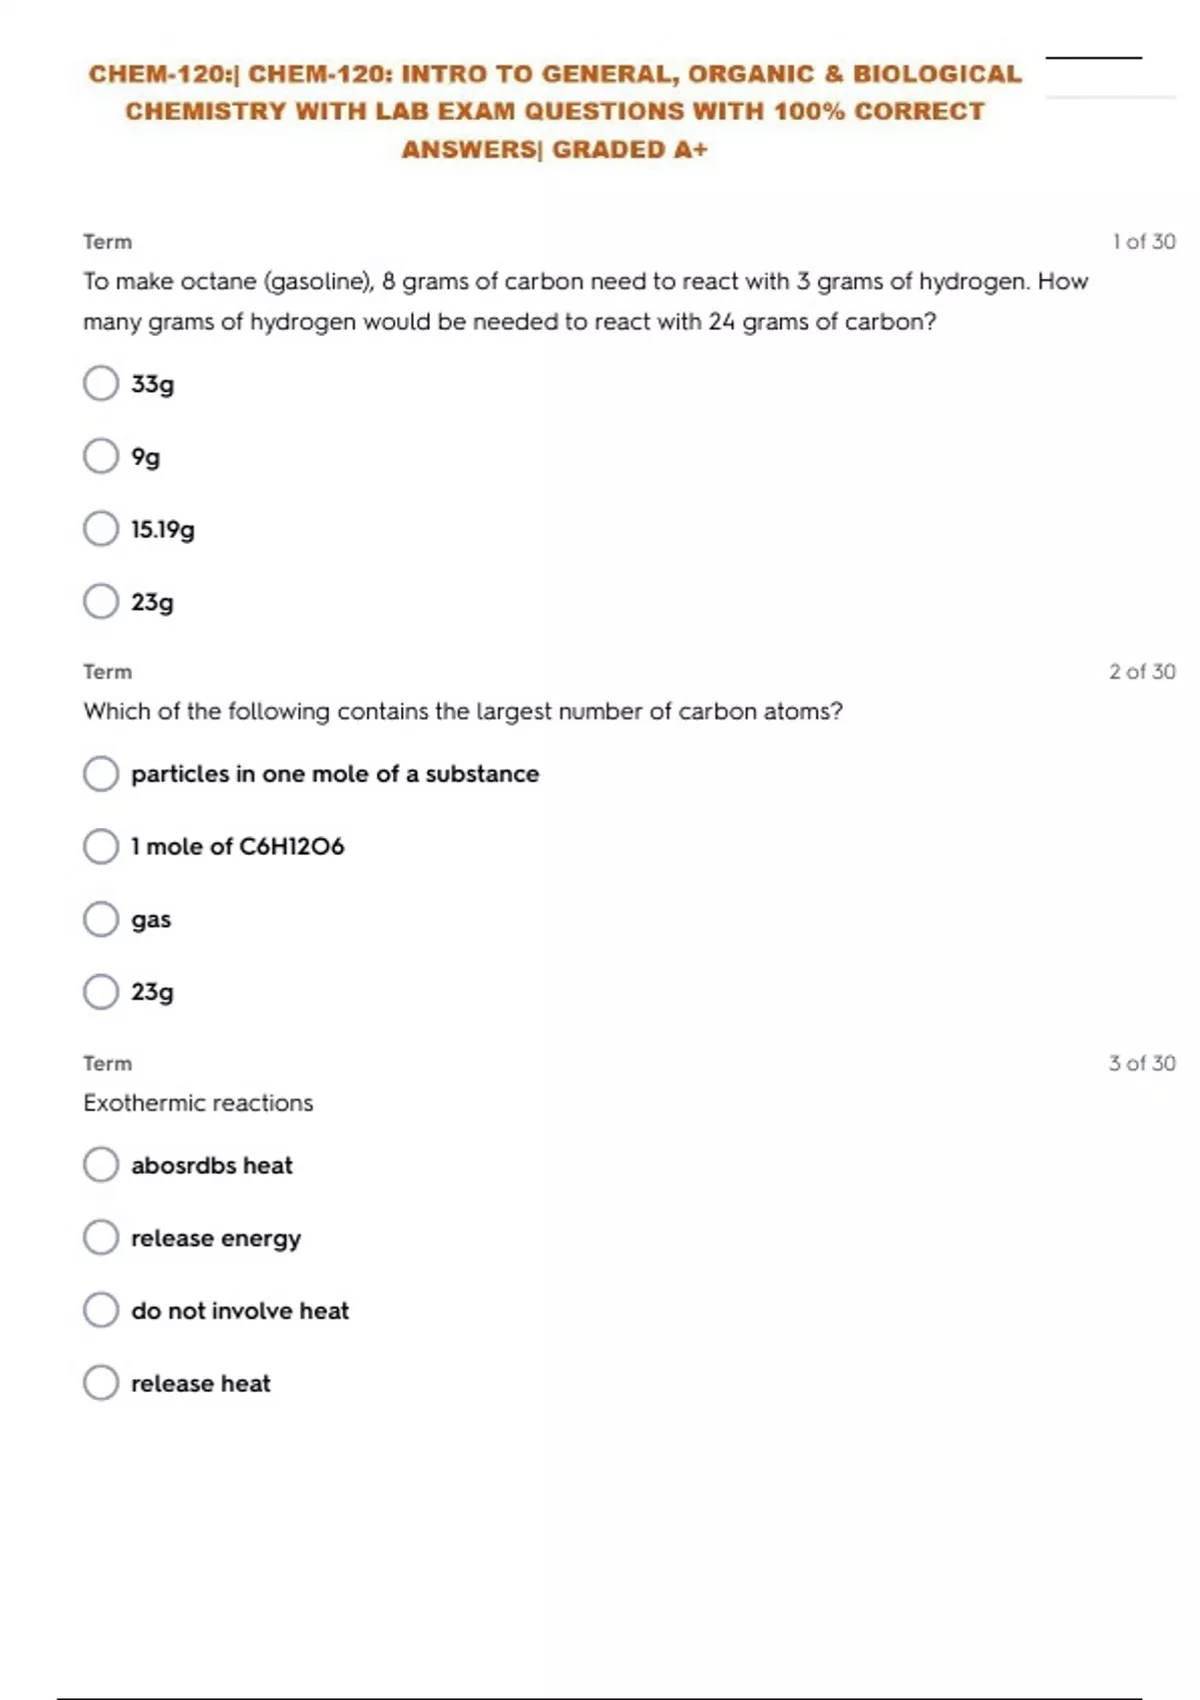This screenshot has width=1200, height=1700.
Task: Choose the 'abosrdbs heat' option
Action: click(101, 1165)
